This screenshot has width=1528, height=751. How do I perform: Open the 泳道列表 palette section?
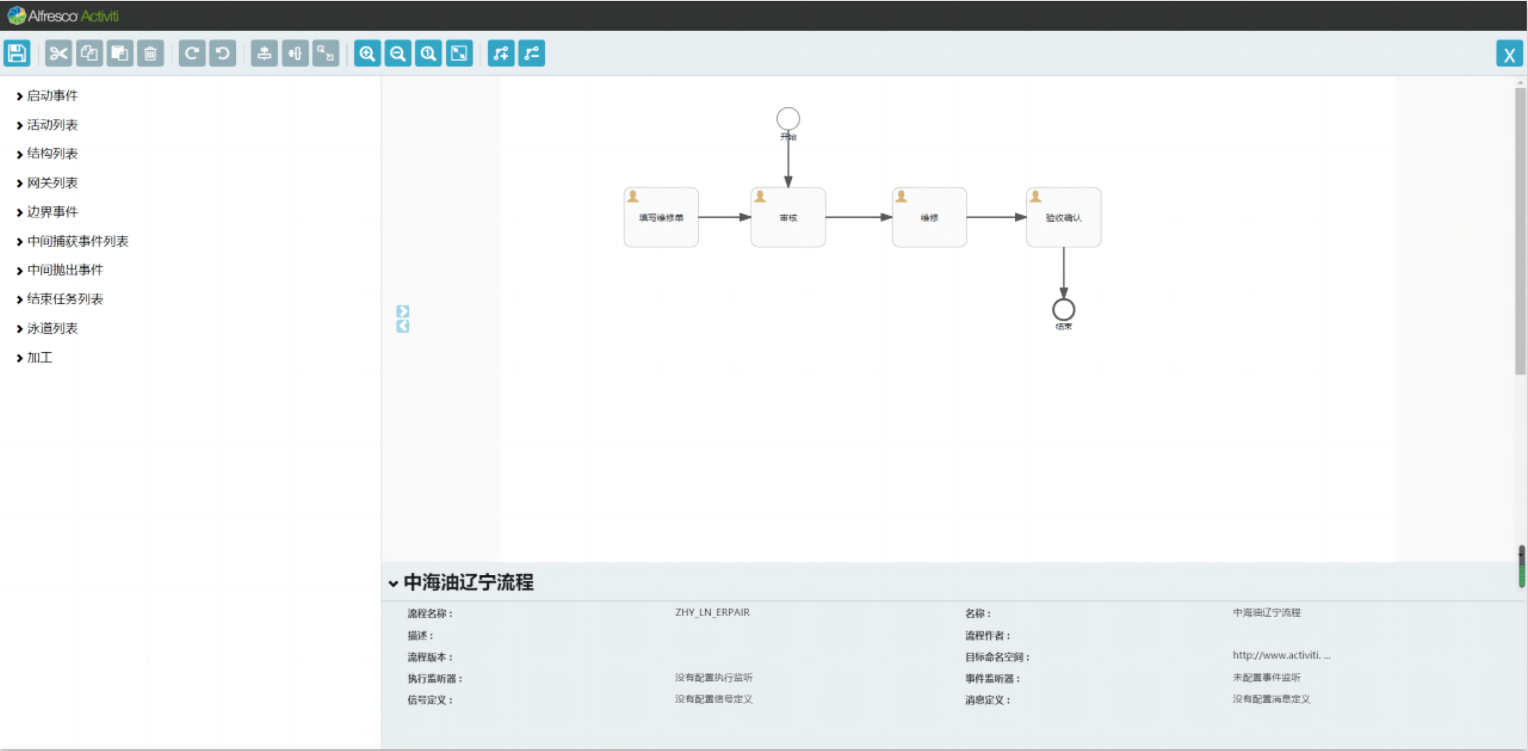[52, 328]
